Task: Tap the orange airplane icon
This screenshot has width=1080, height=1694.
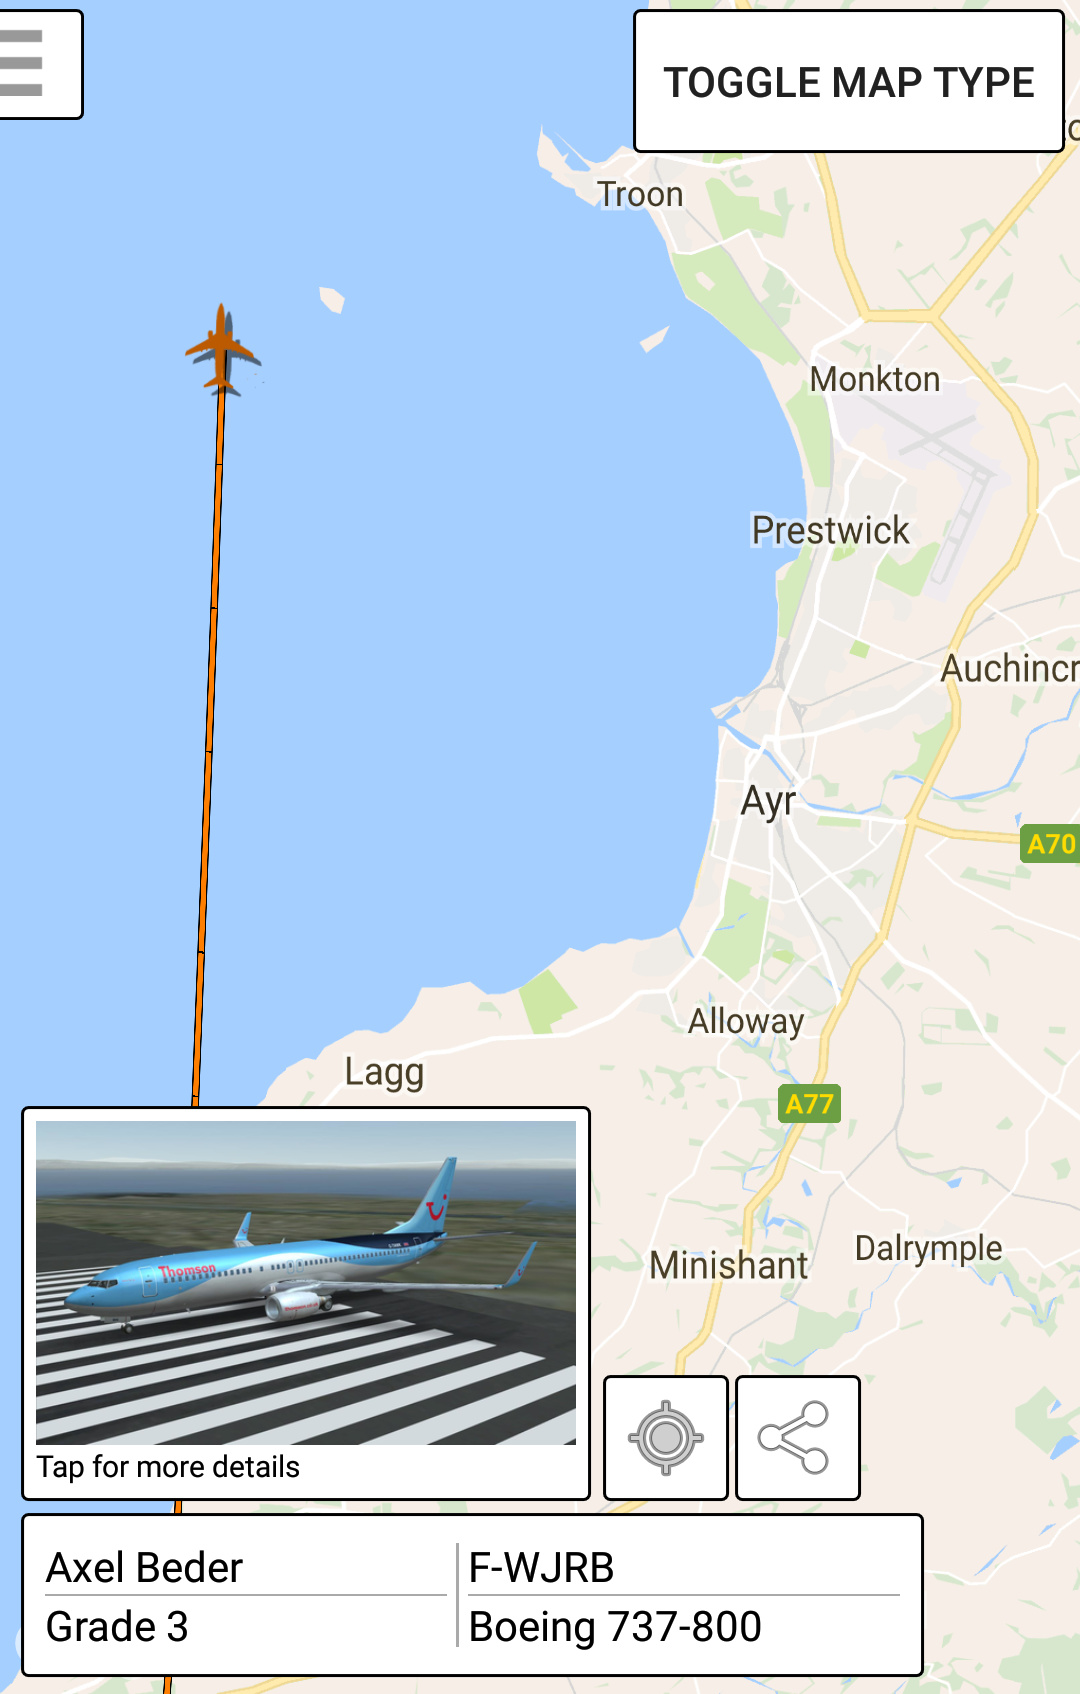Action: [x=222, y=350]
